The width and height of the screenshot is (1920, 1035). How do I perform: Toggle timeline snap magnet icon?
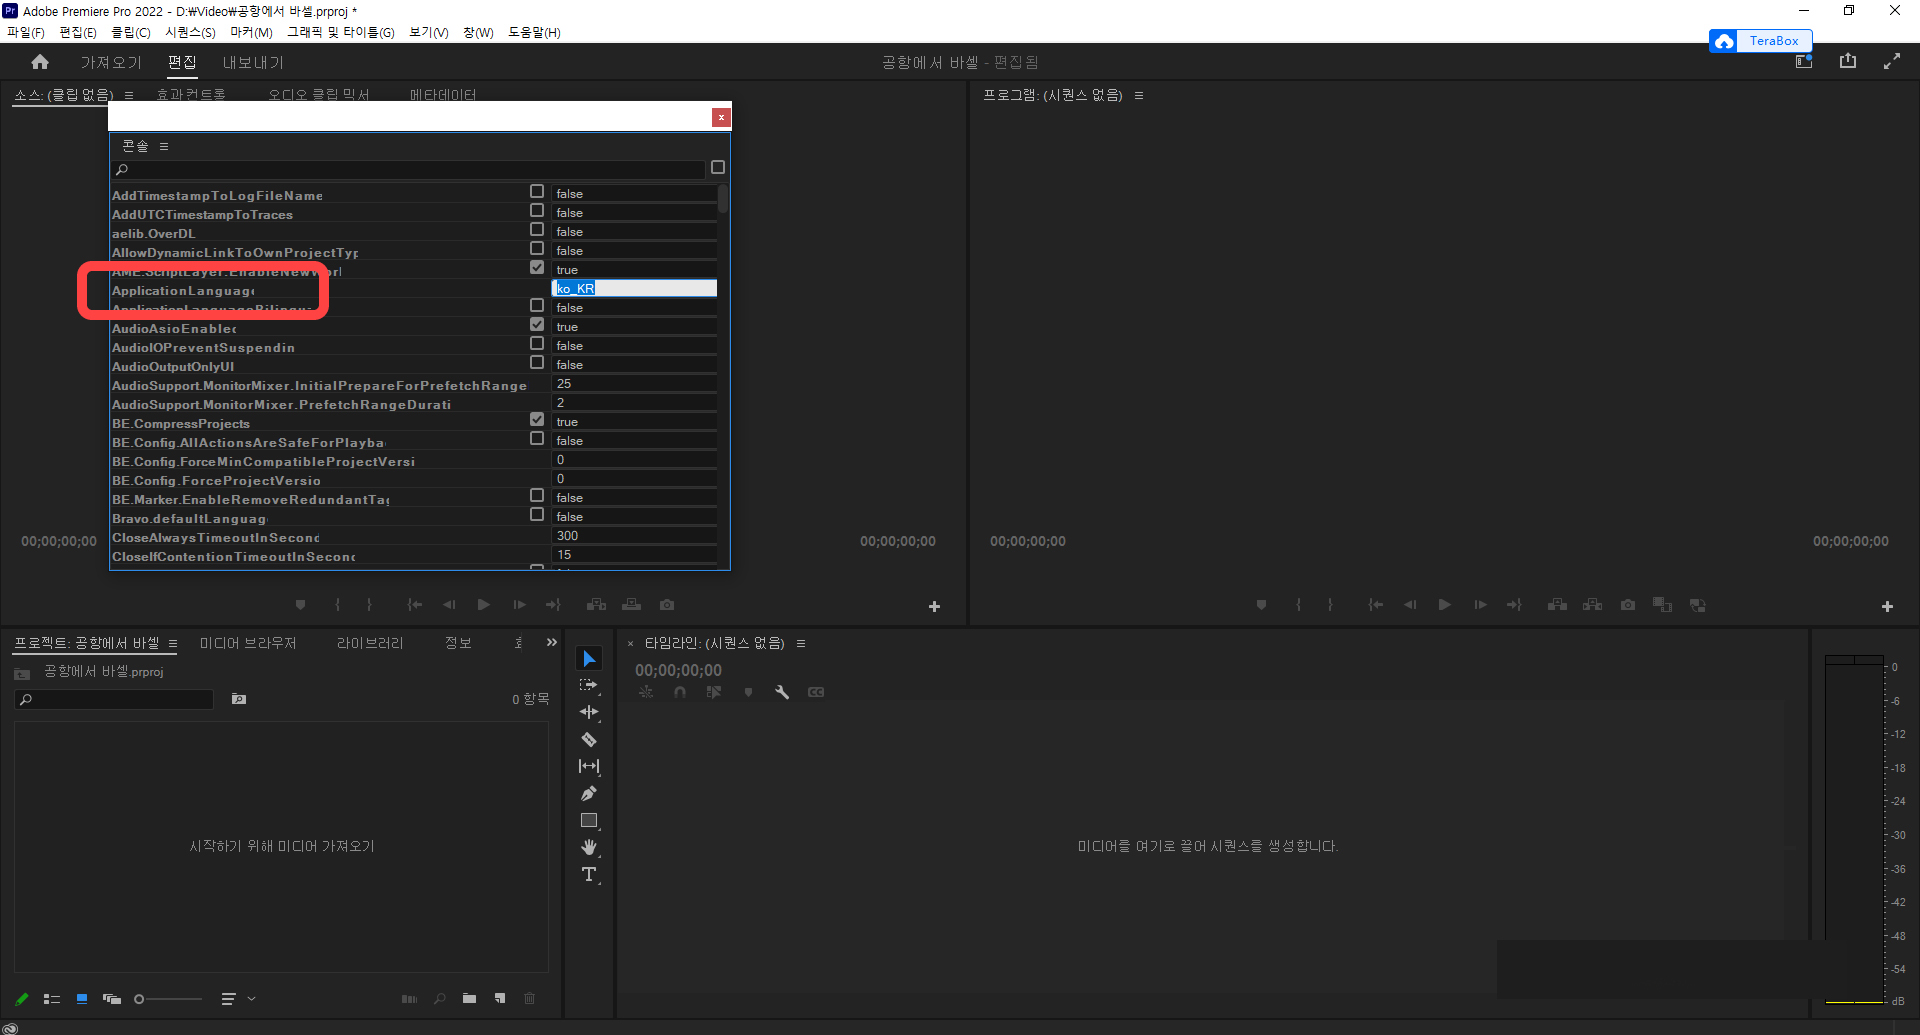coord(680,692)
